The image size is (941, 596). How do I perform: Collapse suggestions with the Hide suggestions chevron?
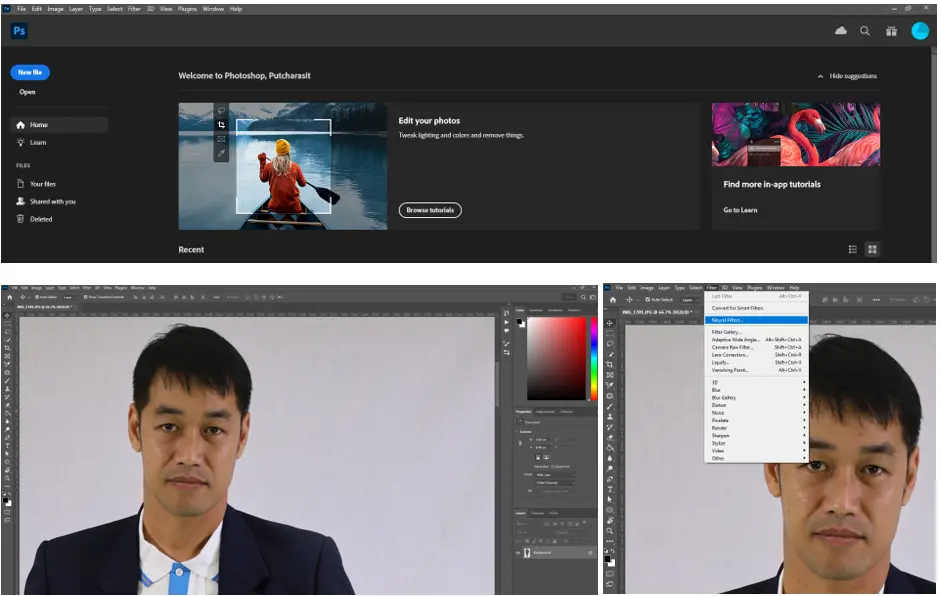coord(821,76)
